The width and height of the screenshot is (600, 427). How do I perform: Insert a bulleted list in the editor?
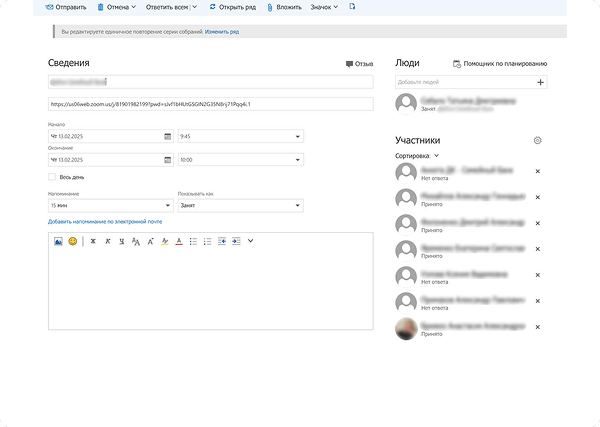tap(193, 241)
